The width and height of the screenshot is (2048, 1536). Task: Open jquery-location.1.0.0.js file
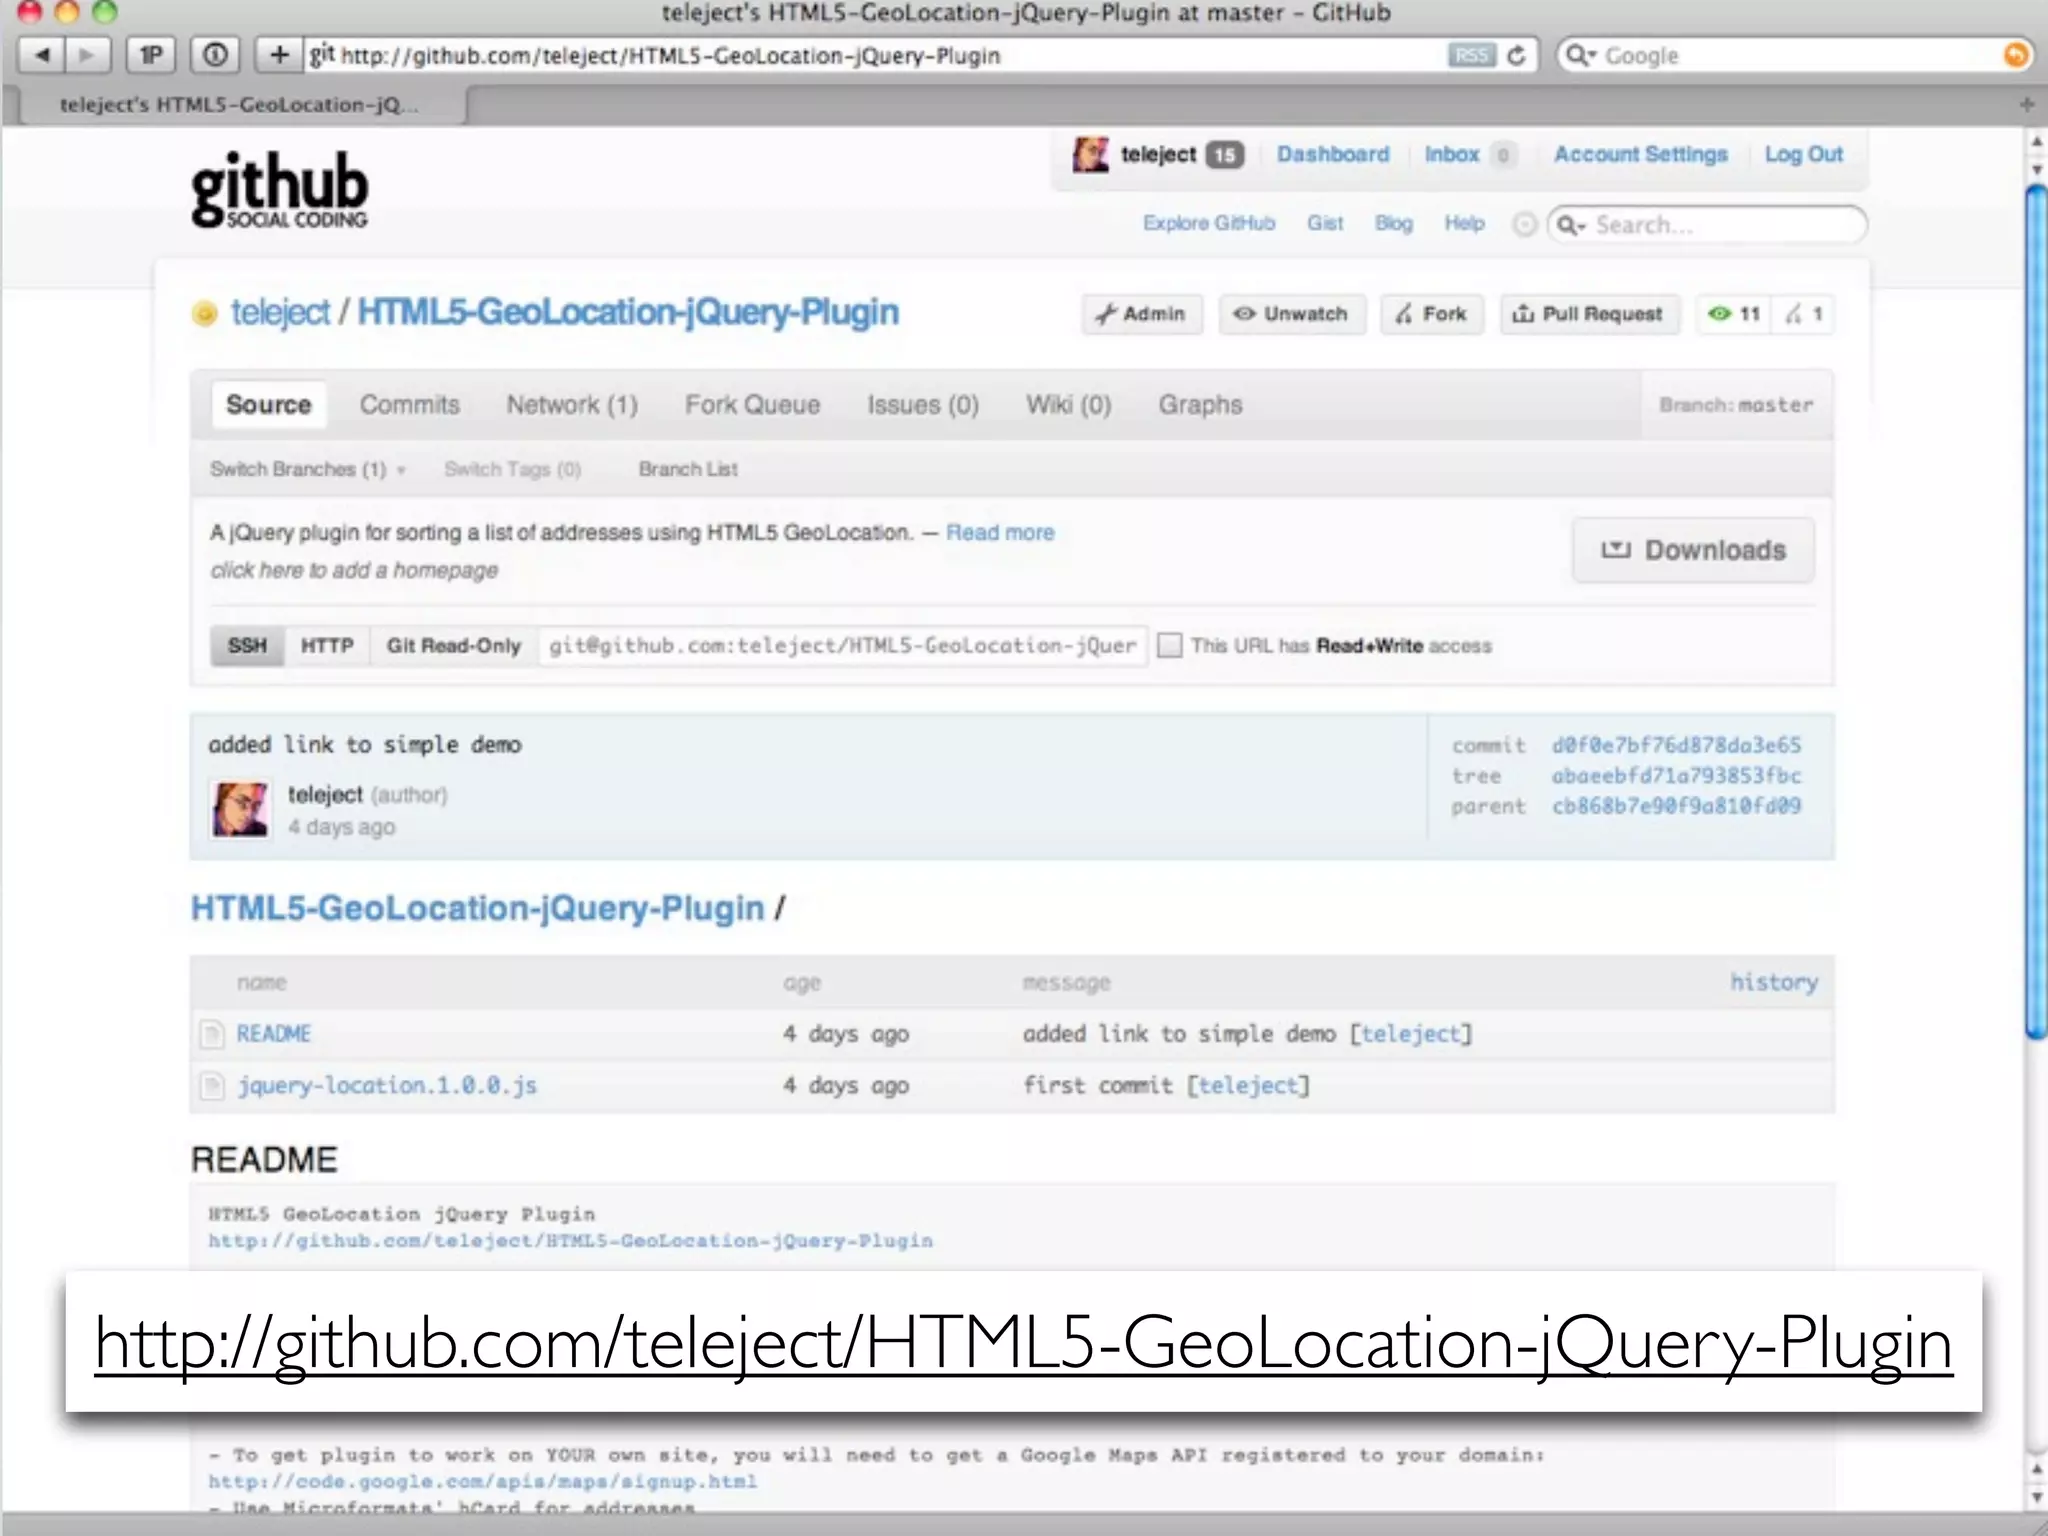coord(387,1086)
